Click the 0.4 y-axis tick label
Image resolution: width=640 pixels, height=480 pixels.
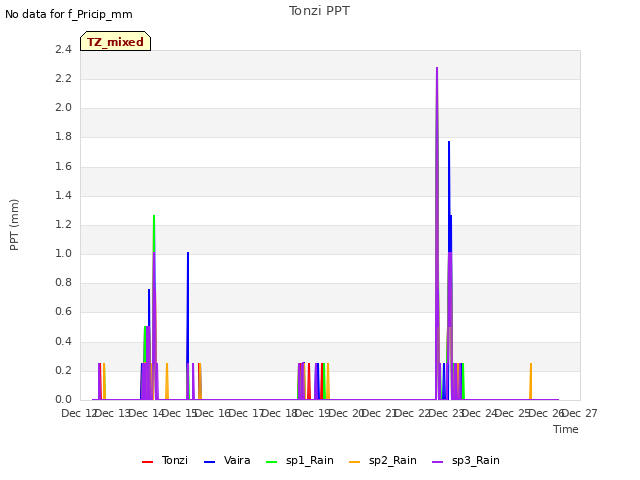(x=63, y=341)
